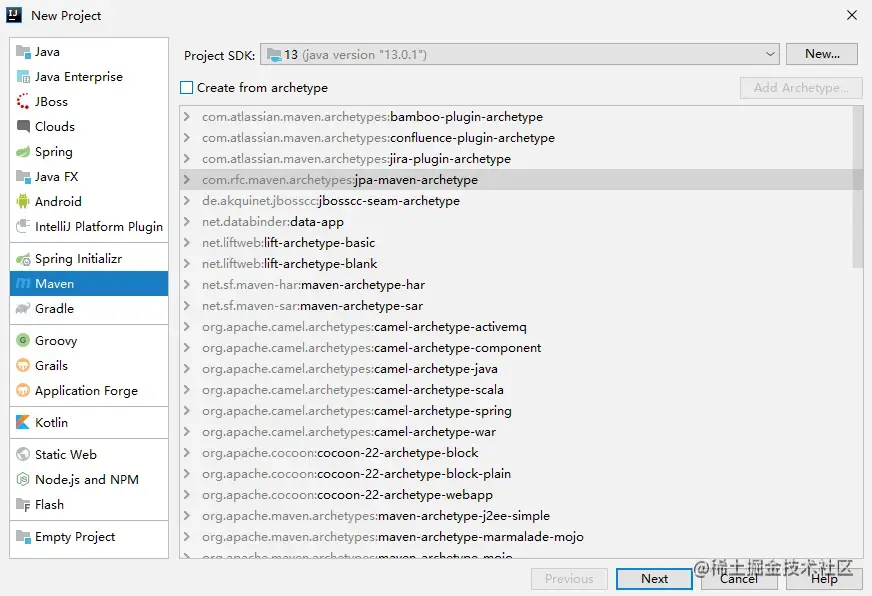This screenshot has width=872, height=596.
Task: Expand jbosscc-seam-archetype entry
Action: (x=187, y=201)
